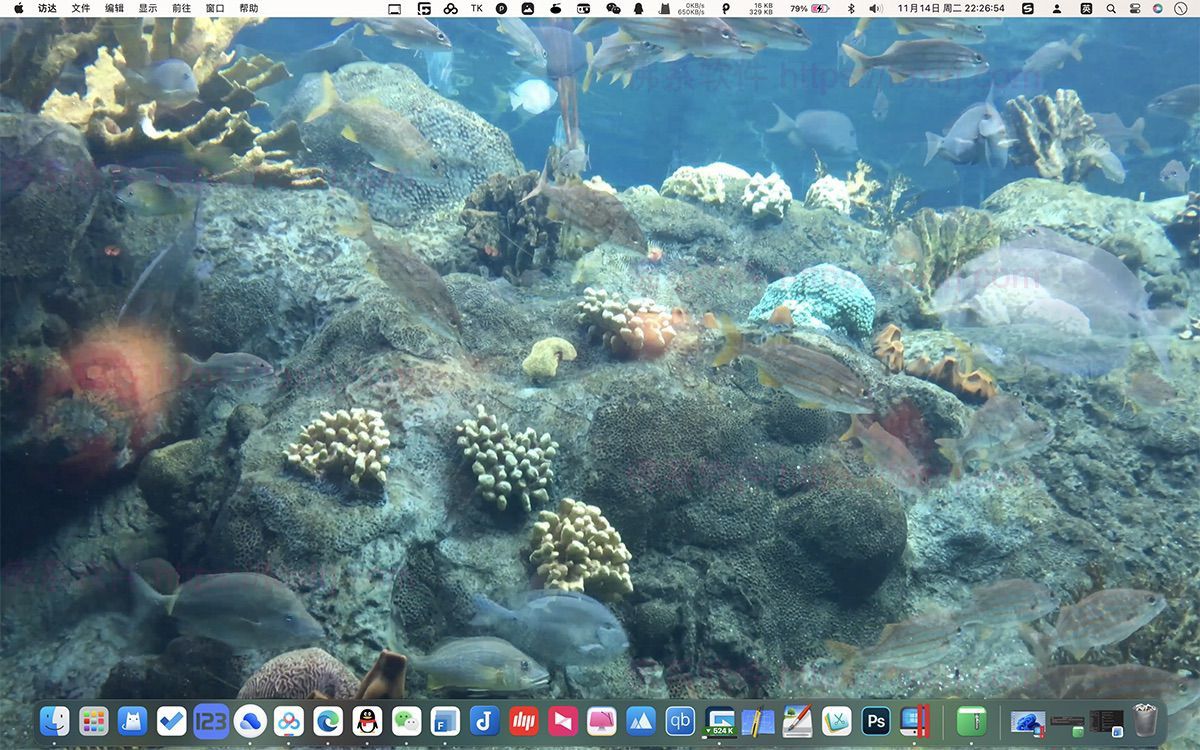Screen dimensions: 1200x750
Task: Launch Photoshop from the Dock
Action: [x=875, y=720]
